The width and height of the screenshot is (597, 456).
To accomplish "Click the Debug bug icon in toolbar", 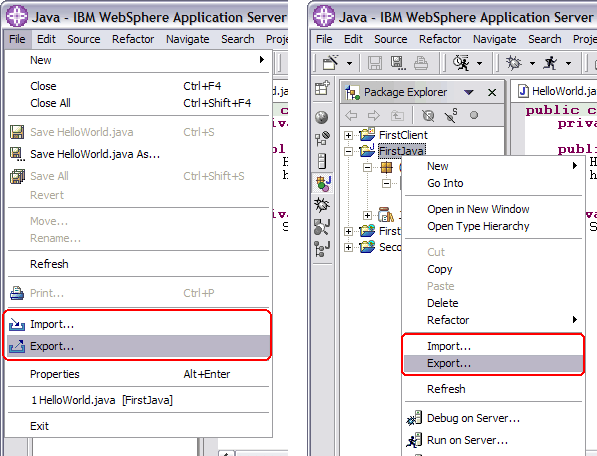I will pos(514,63).
